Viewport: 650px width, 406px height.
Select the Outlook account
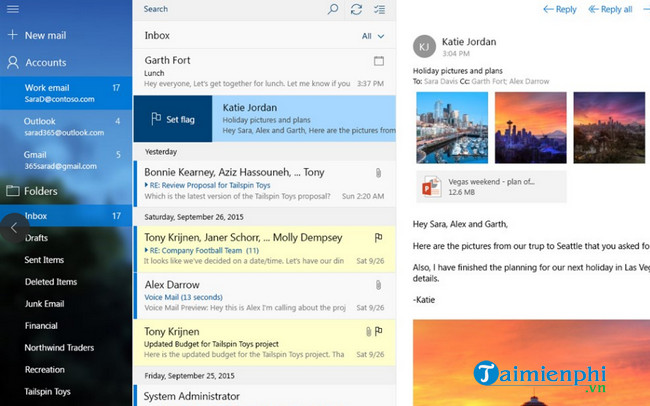(x=66, y=126)
